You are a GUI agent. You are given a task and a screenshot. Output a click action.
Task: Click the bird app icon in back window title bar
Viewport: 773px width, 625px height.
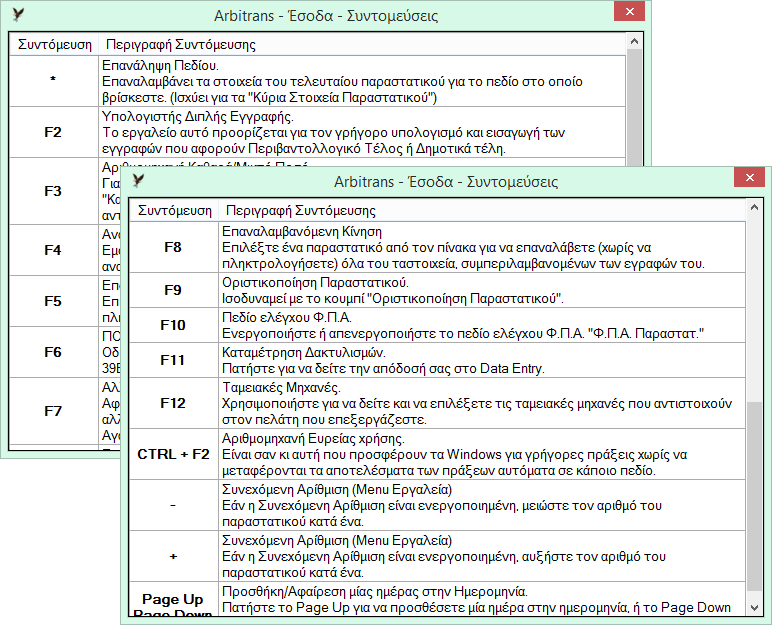click(x=18, y=15)
